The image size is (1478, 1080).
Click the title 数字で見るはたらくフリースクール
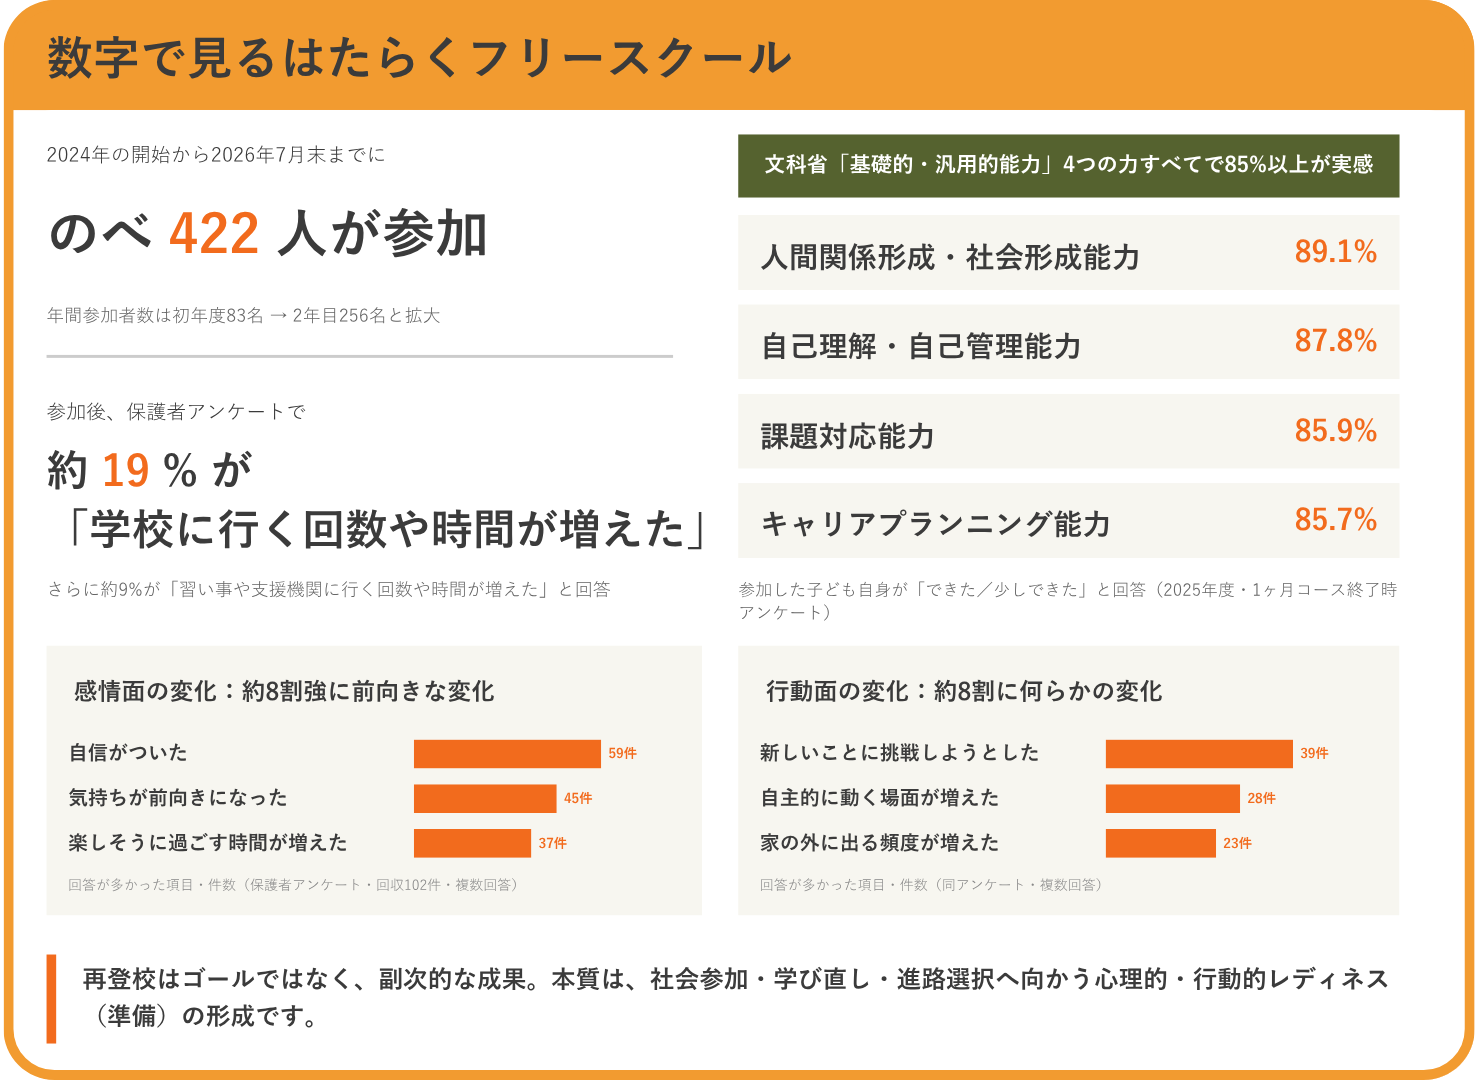tap(419, 58)
